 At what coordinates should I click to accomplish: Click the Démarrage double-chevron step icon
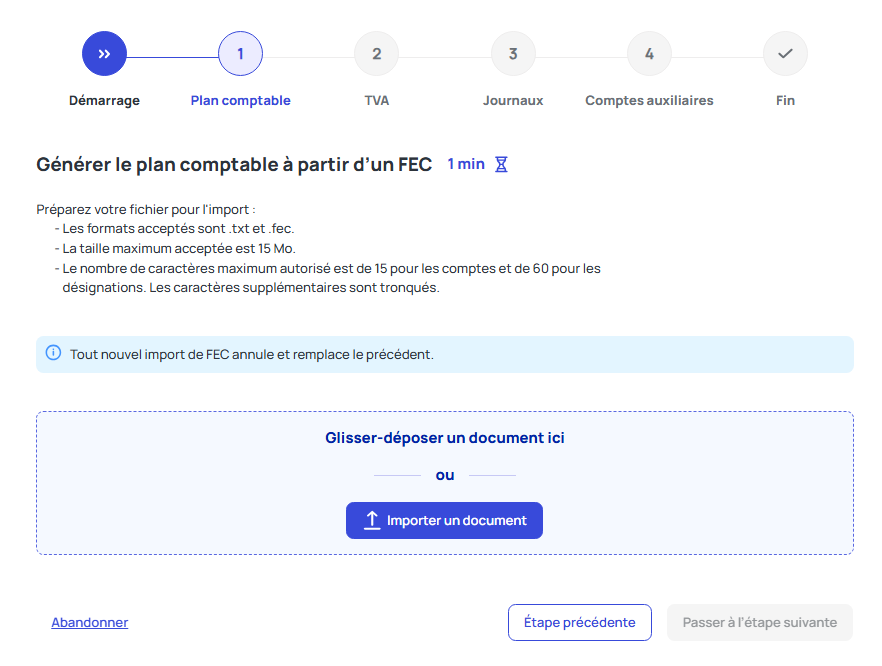(104, 54)
